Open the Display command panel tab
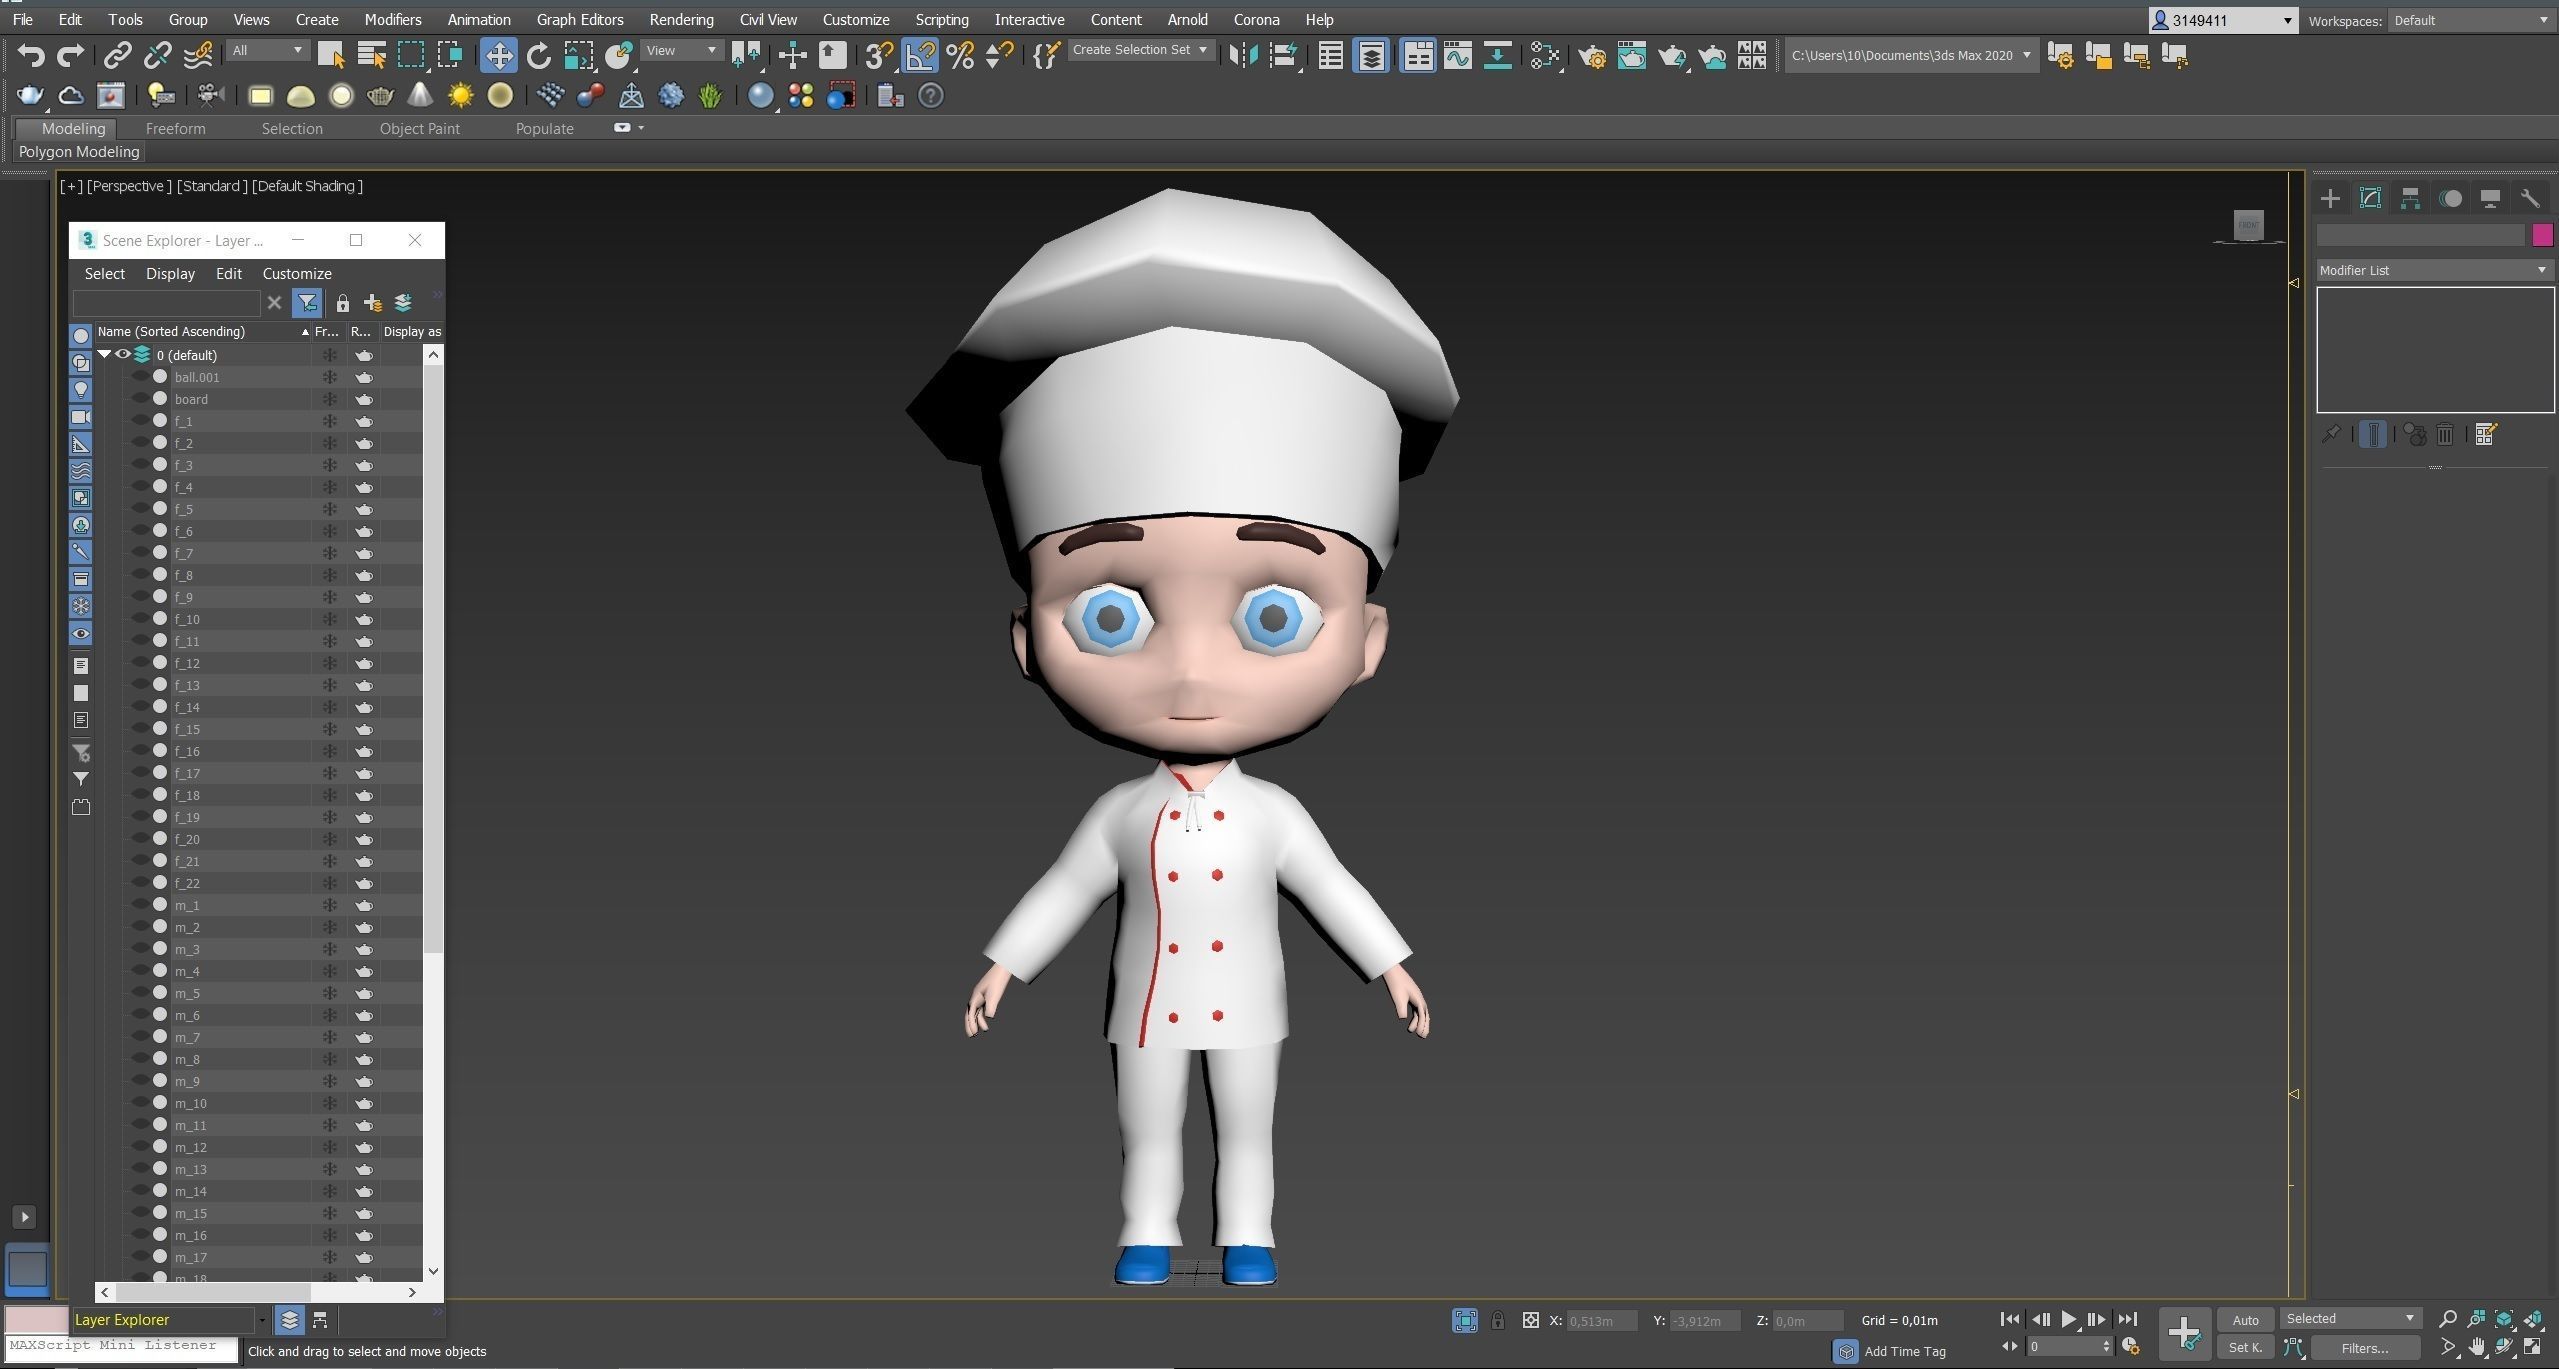 (2490, 198)
